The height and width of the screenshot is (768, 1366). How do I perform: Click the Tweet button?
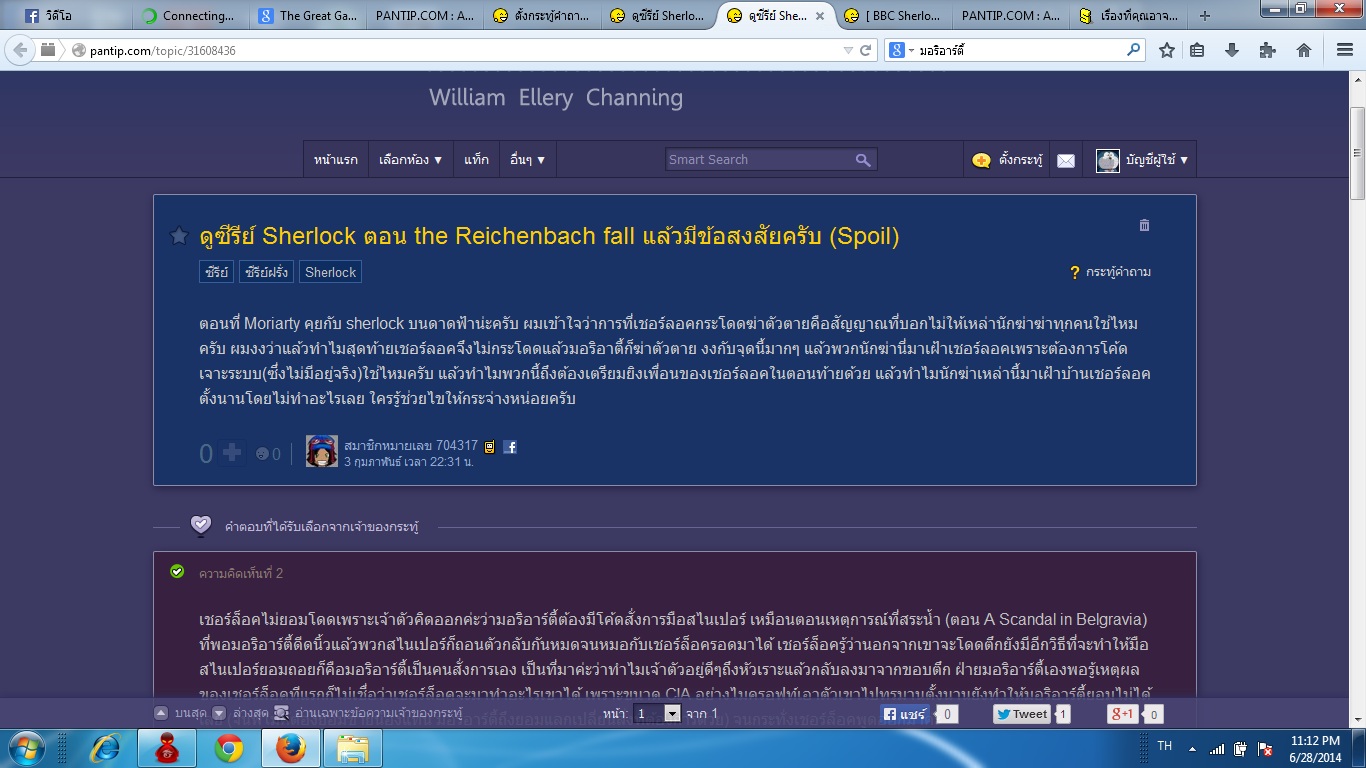1021,714
